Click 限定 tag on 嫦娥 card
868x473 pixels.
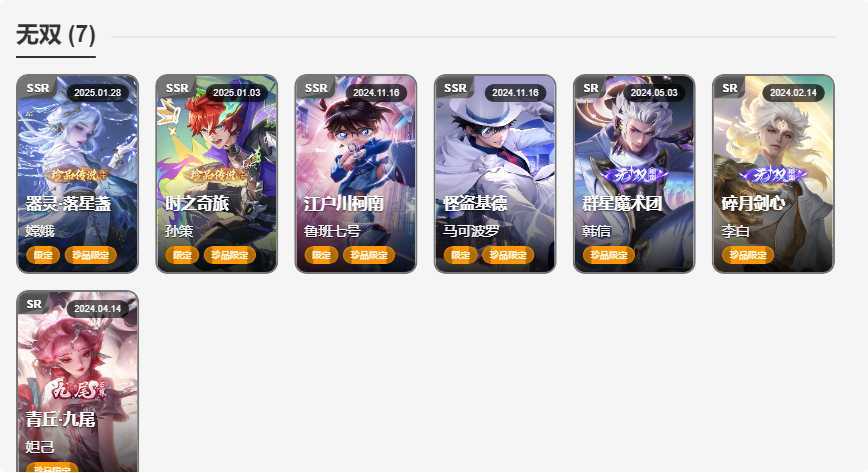(x=43, y=255)
